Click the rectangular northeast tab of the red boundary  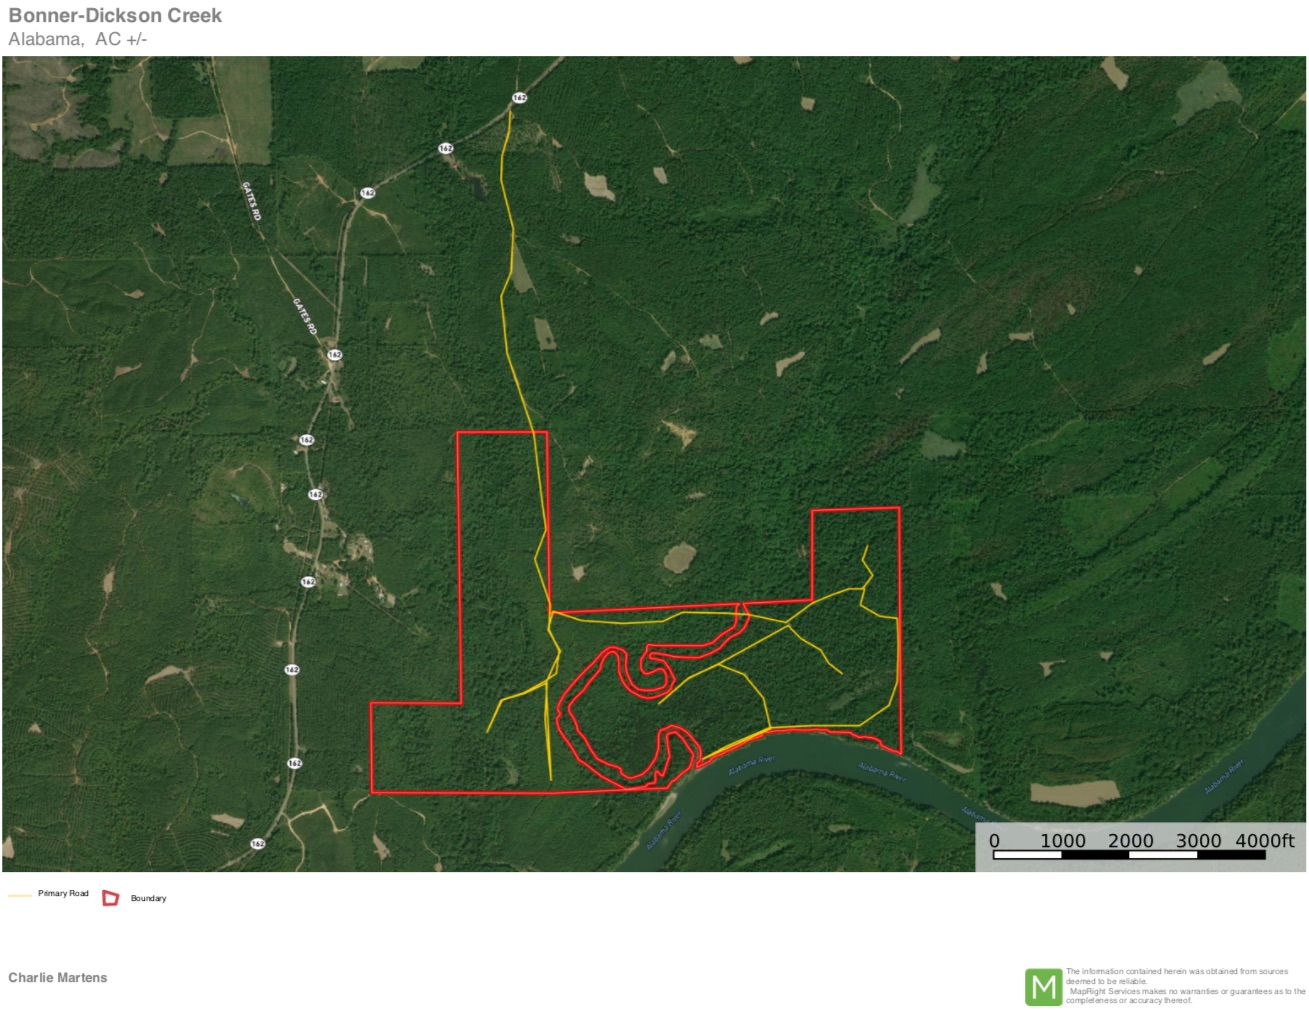[x=855, y=553]
